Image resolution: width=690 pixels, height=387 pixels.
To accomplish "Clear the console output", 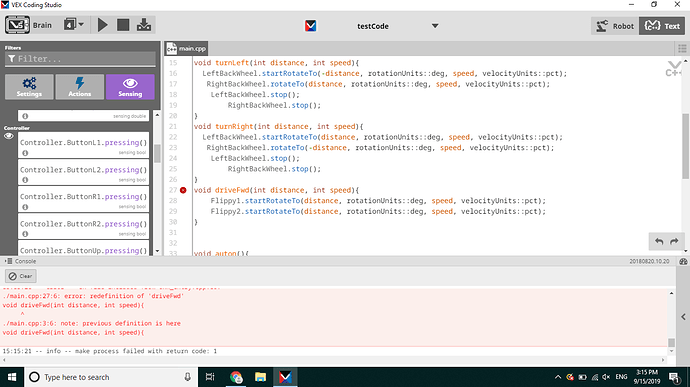I will (21, 276).
